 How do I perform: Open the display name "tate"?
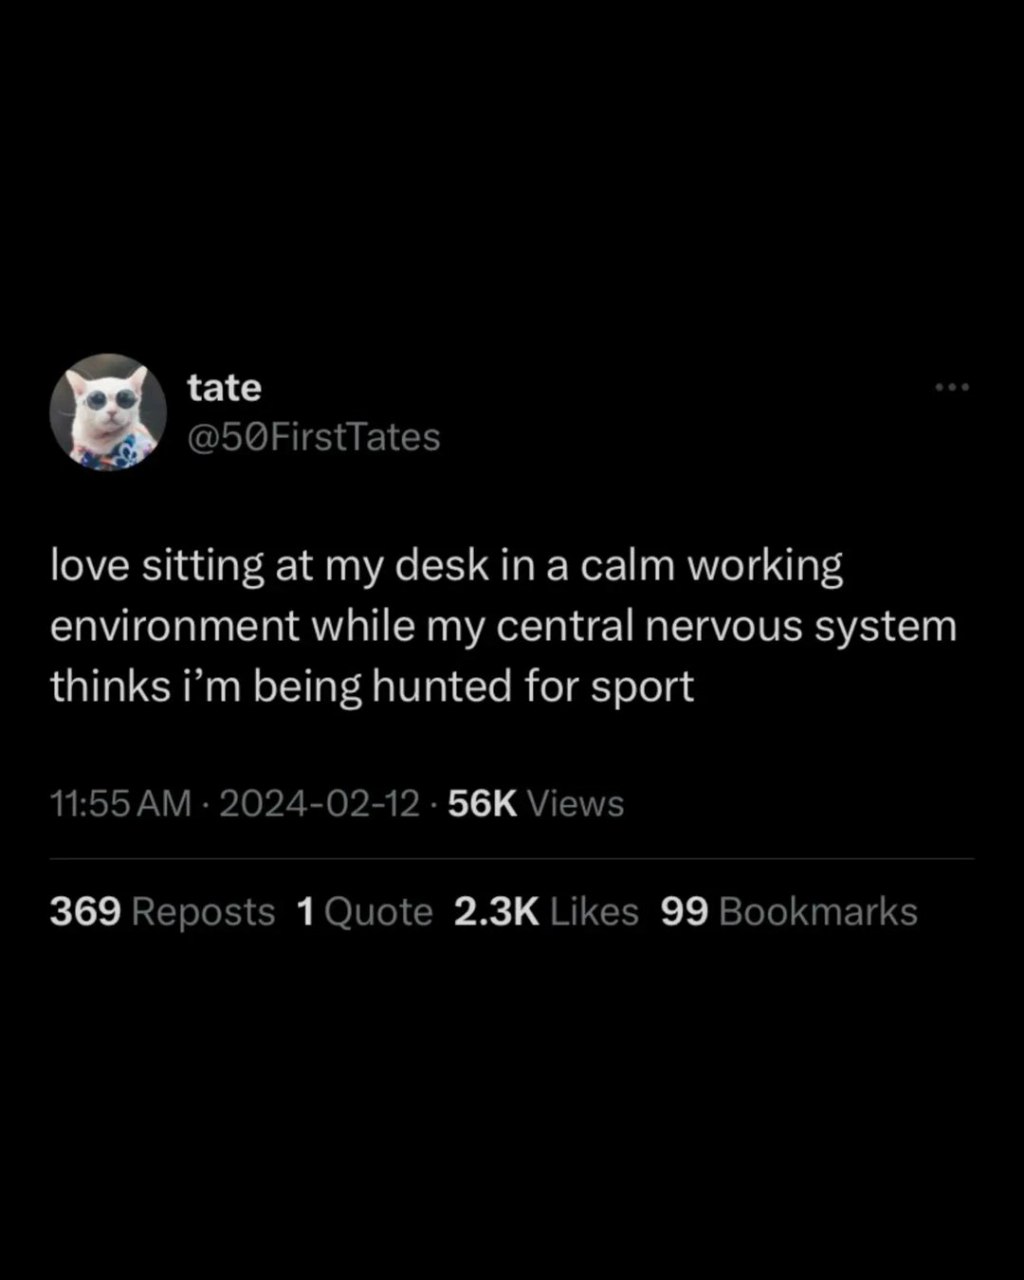pos(224,387)
